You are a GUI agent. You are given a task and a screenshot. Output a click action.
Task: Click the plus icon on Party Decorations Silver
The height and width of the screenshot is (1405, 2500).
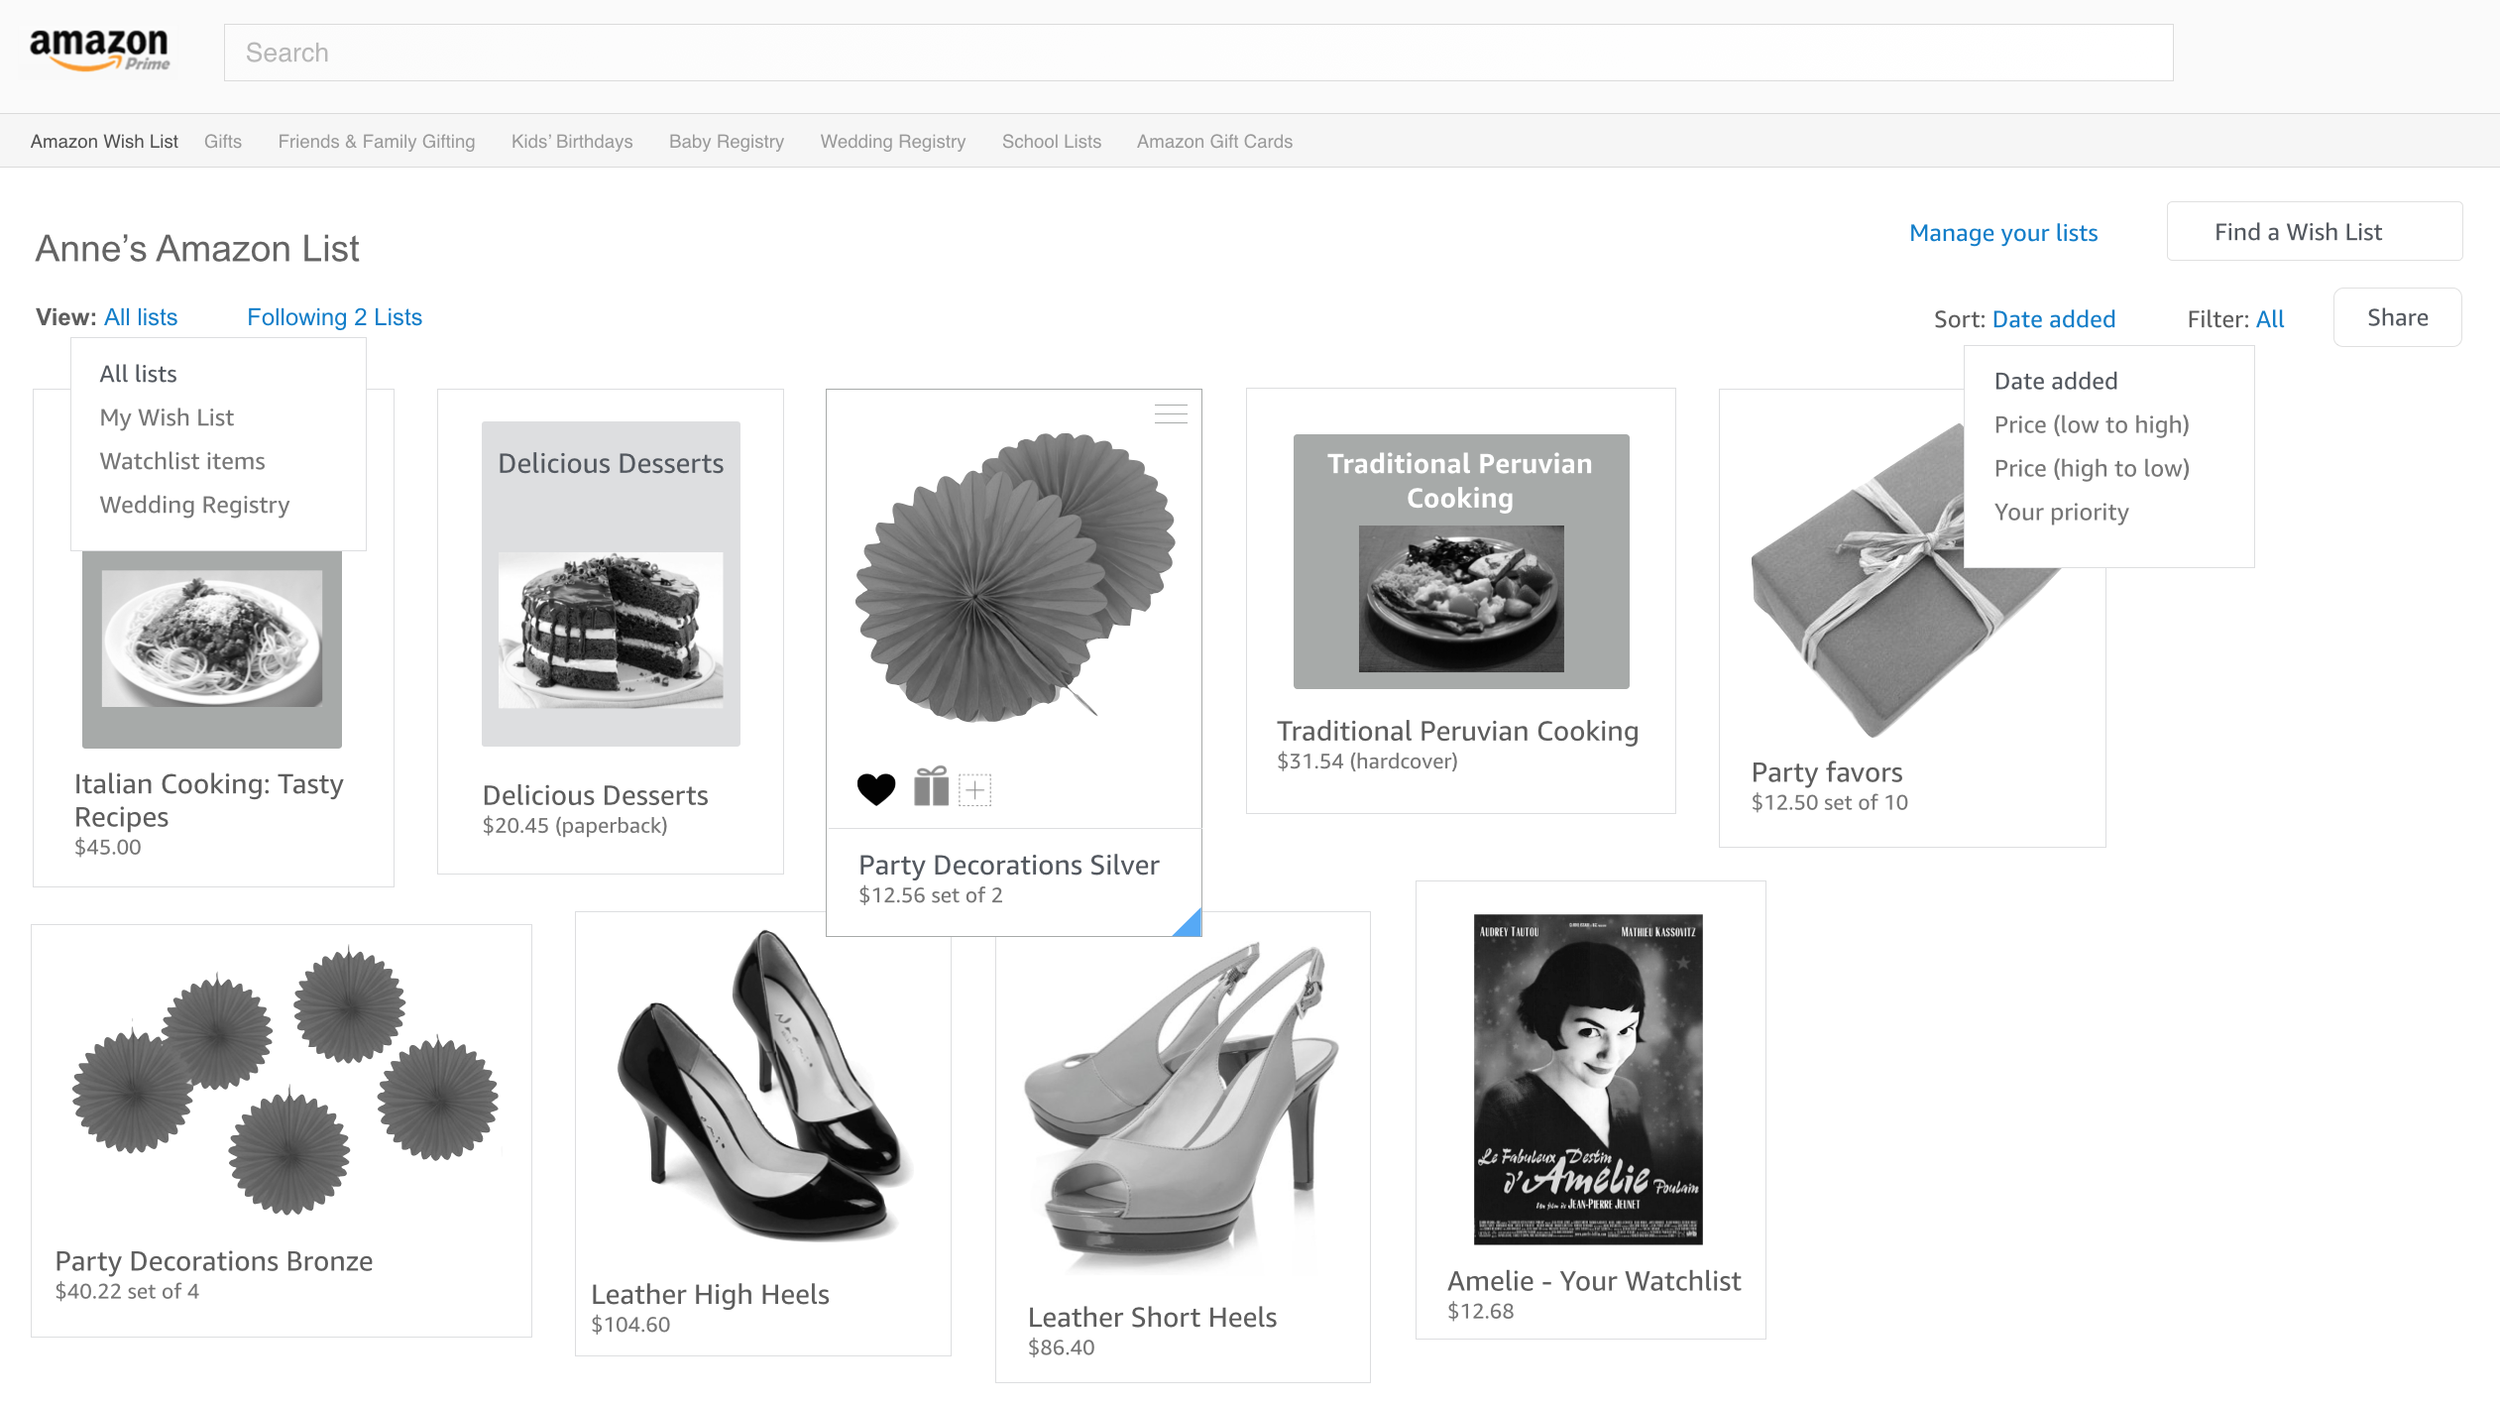975,790
